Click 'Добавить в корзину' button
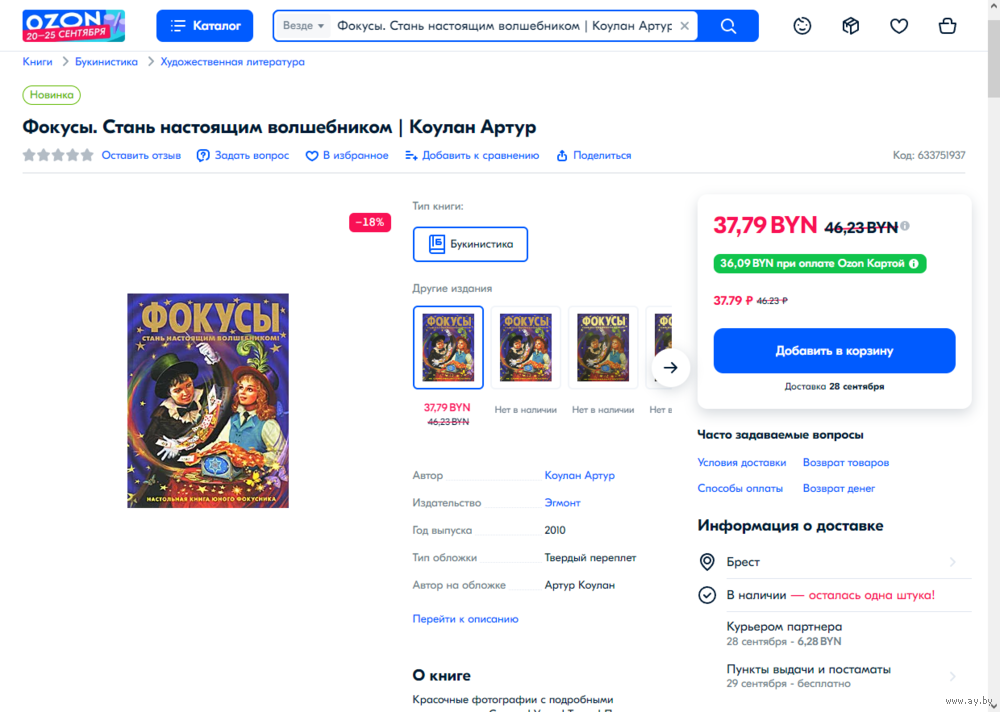The width and height of the screenshot is (1000, 712). [834, 351]
